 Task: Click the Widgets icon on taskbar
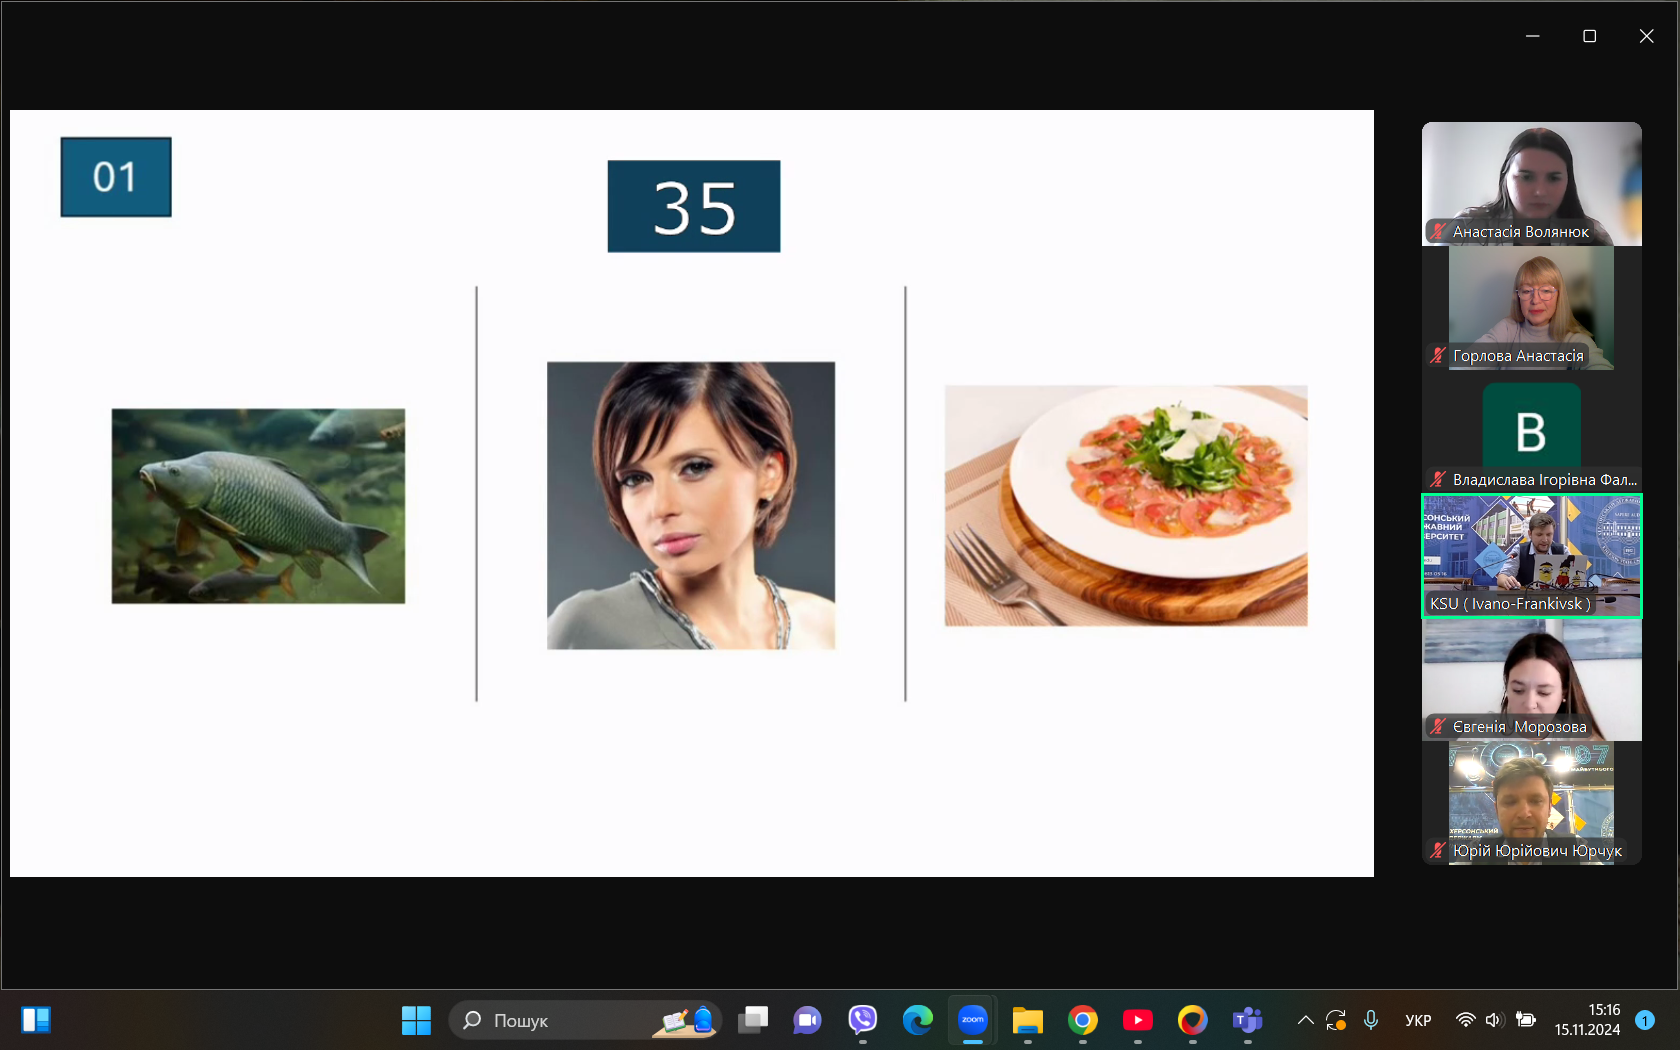point(36,1020)
